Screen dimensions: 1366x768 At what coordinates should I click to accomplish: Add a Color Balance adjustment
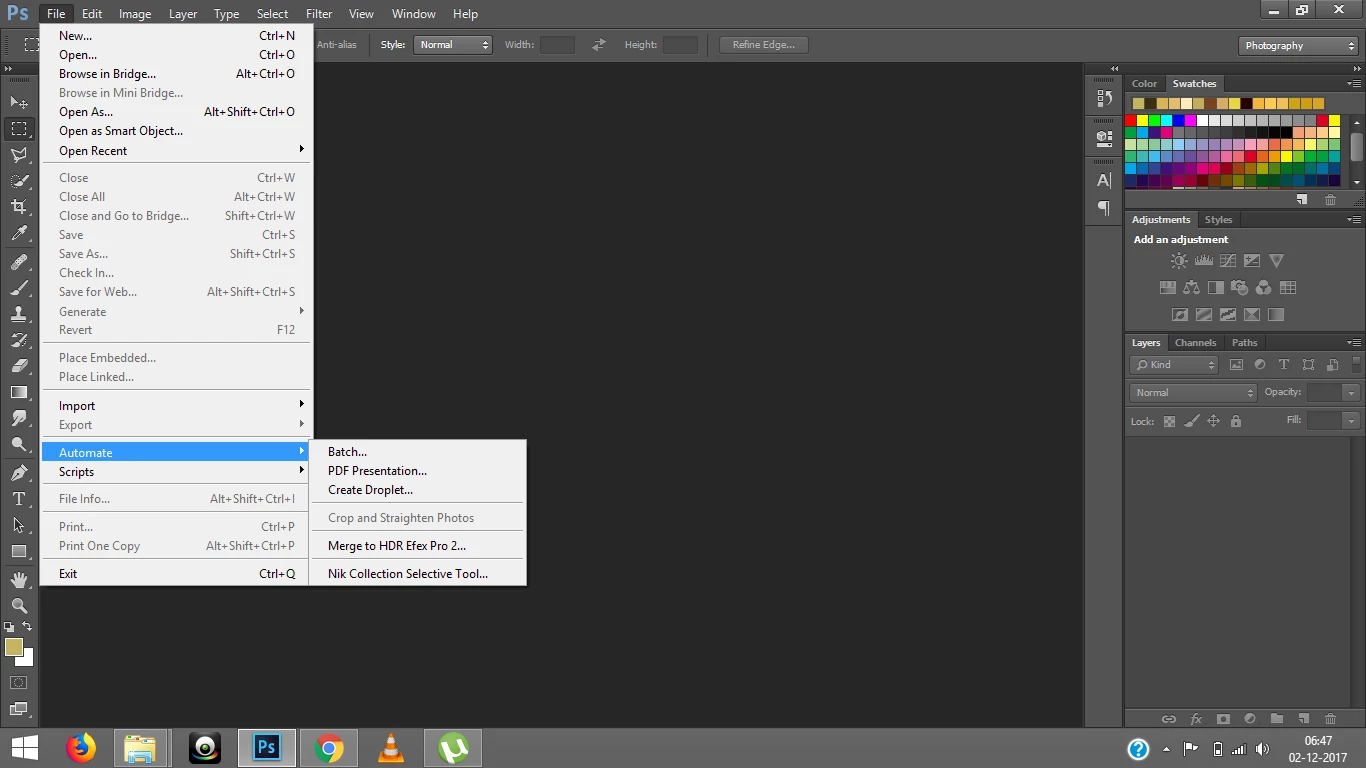1191,288
